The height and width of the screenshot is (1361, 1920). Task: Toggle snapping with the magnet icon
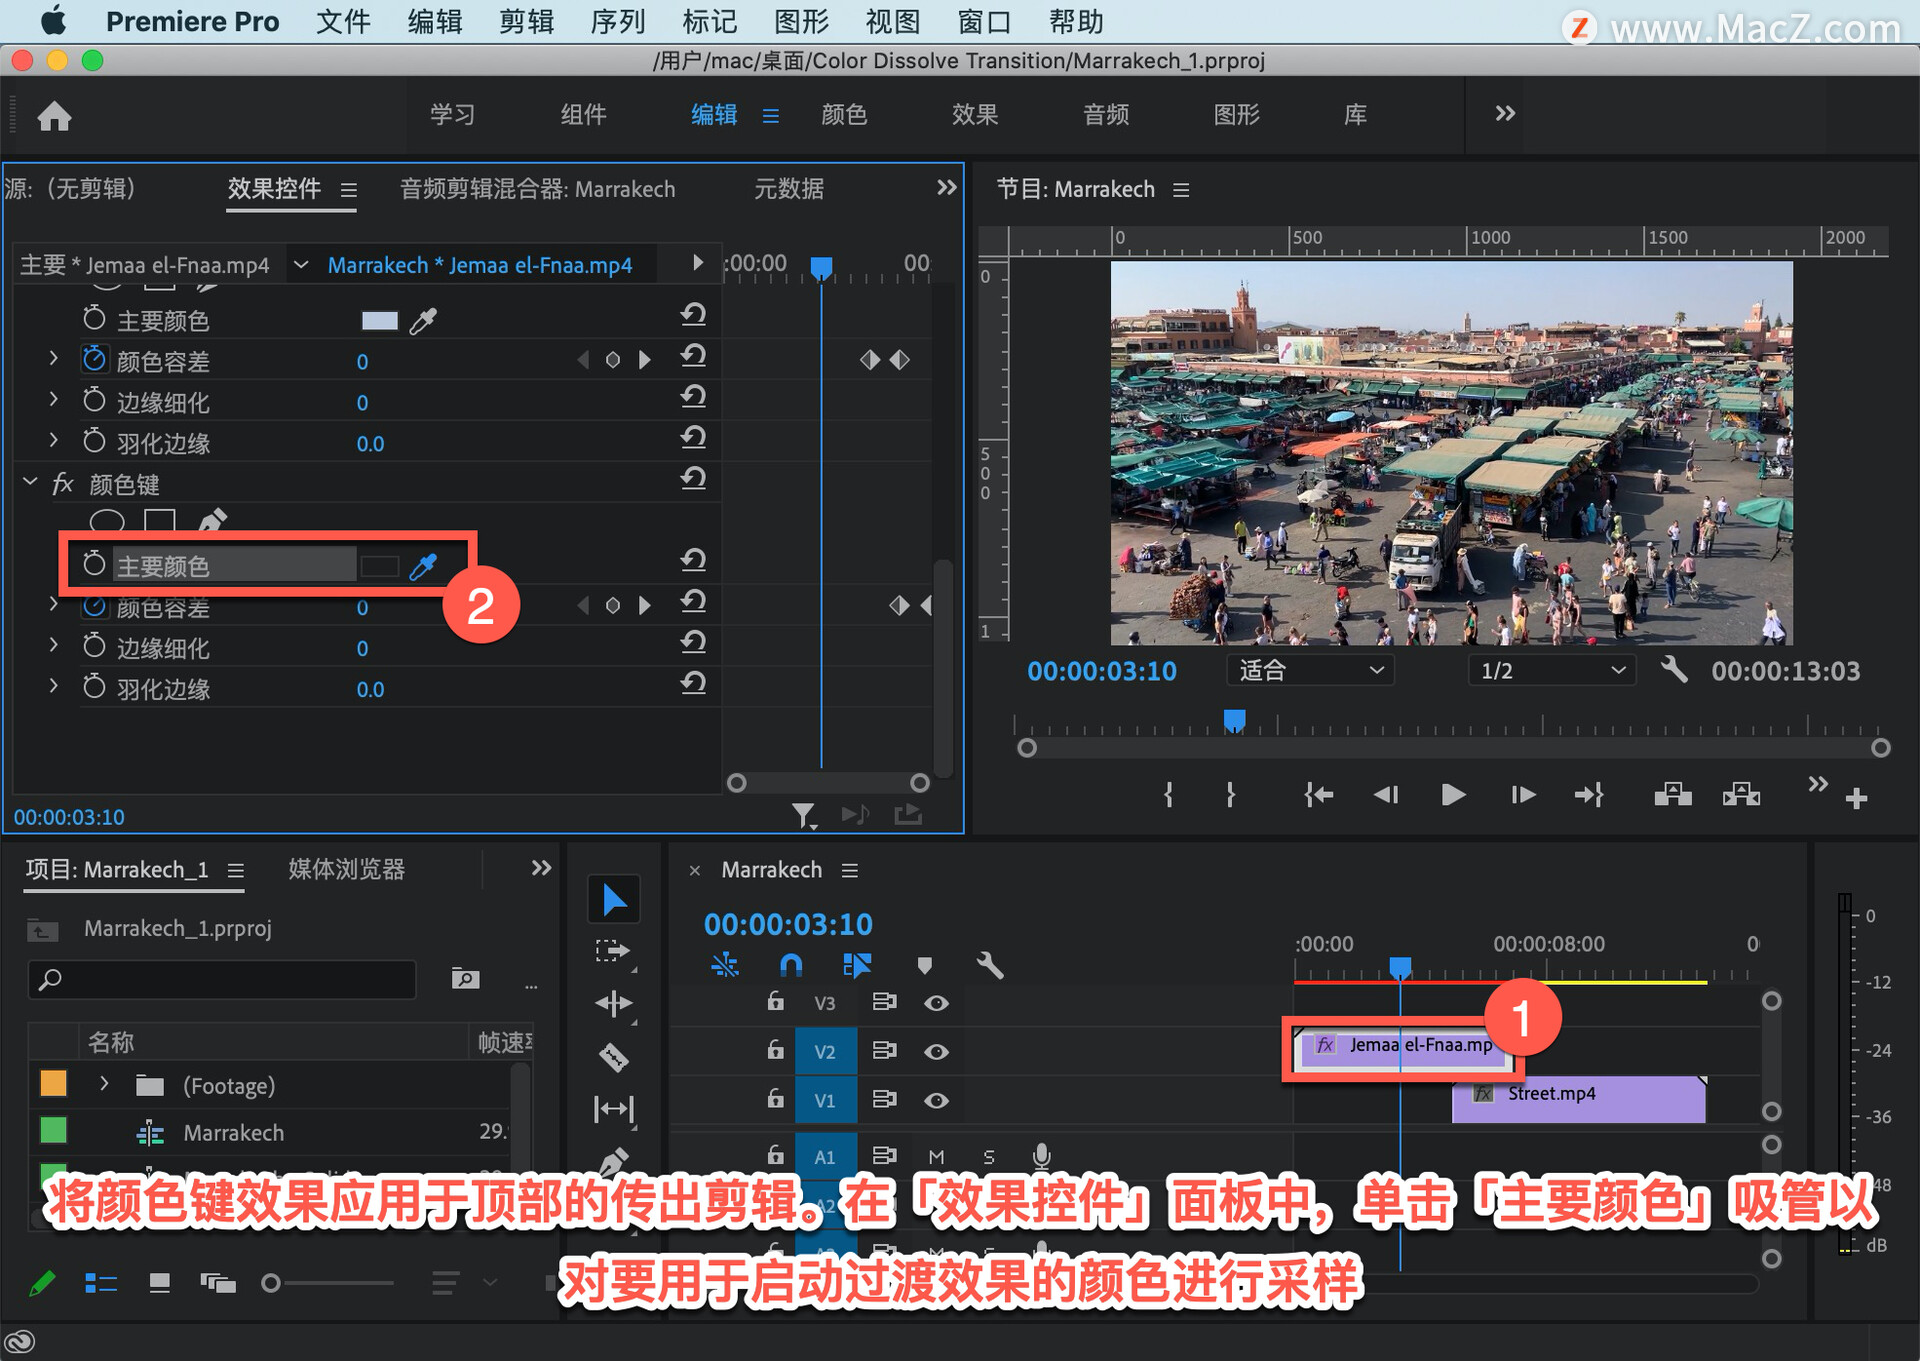pos(790,965)
